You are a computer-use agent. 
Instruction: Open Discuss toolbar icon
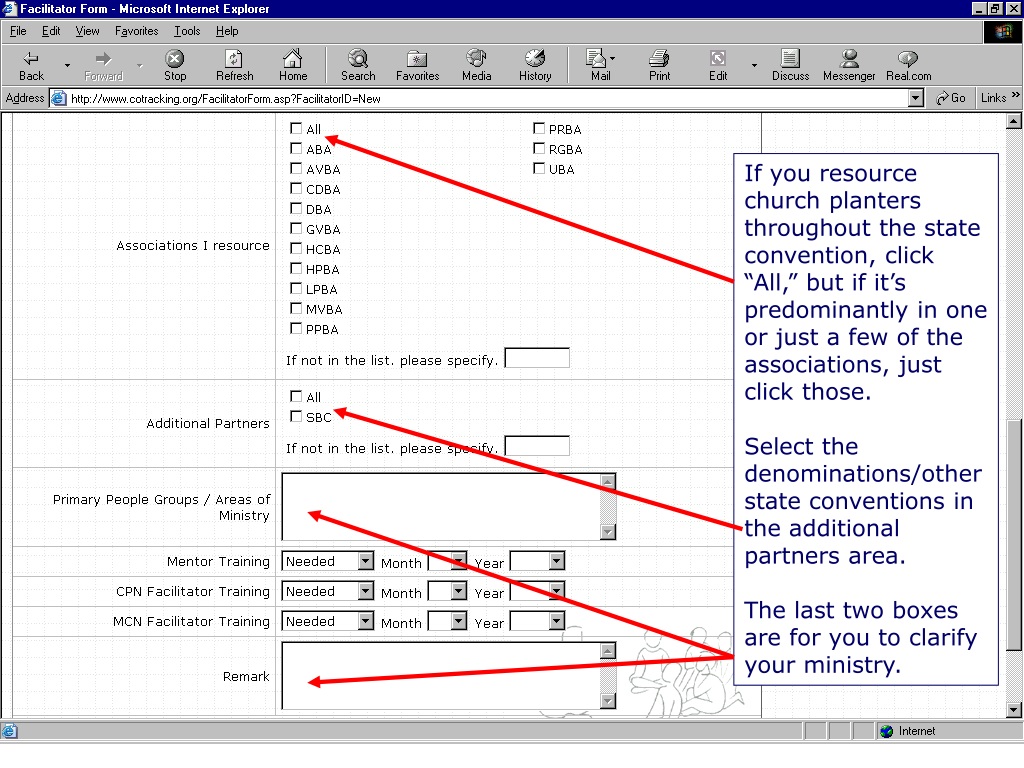[x=790, y=65]
